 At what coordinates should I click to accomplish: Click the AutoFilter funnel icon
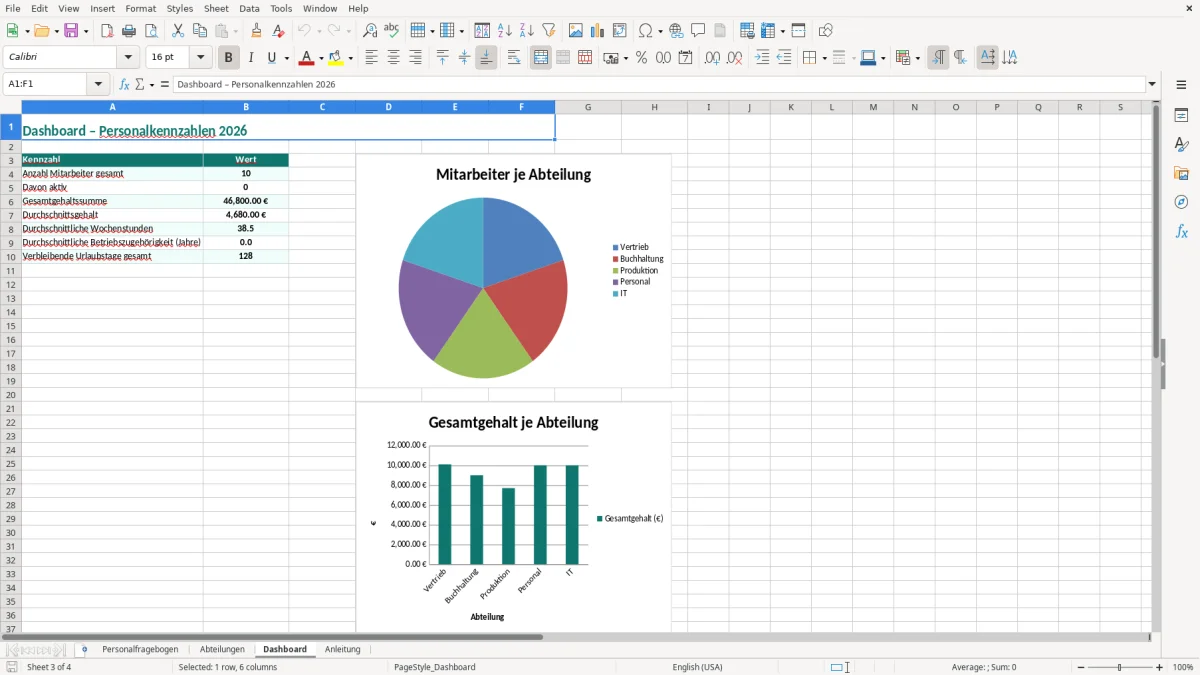[549, 31]
